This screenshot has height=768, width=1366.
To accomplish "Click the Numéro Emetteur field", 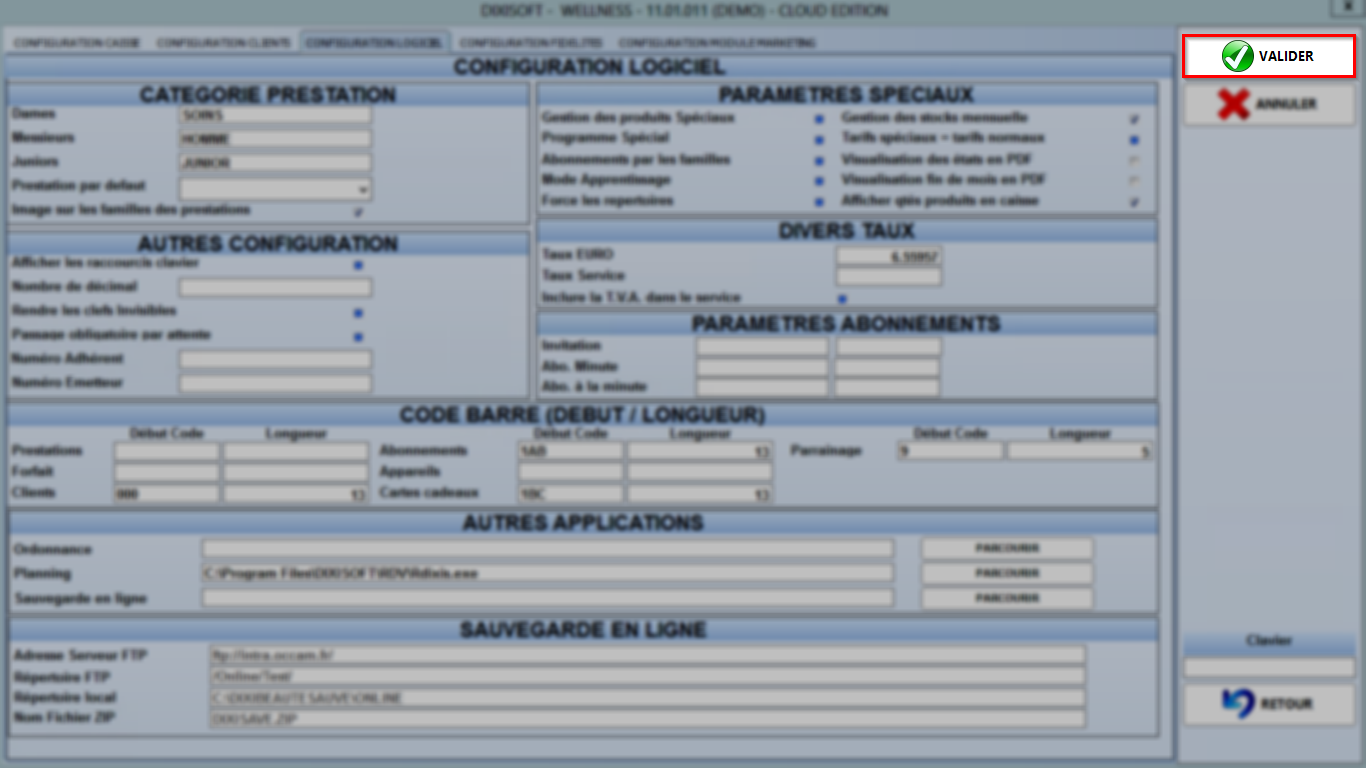I will click(275, 384).
